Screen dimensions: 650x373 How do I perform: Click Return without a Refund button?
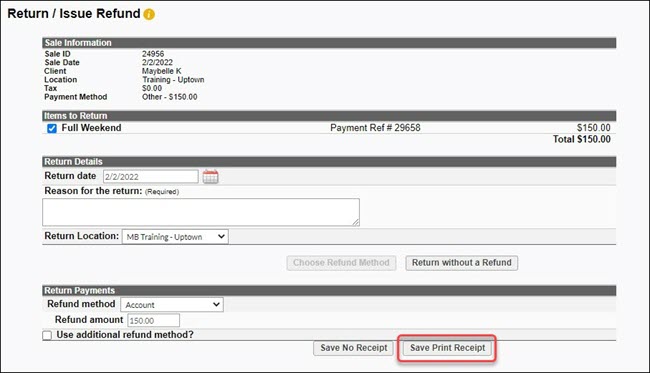pyautogui.click(x=461, y=263)
